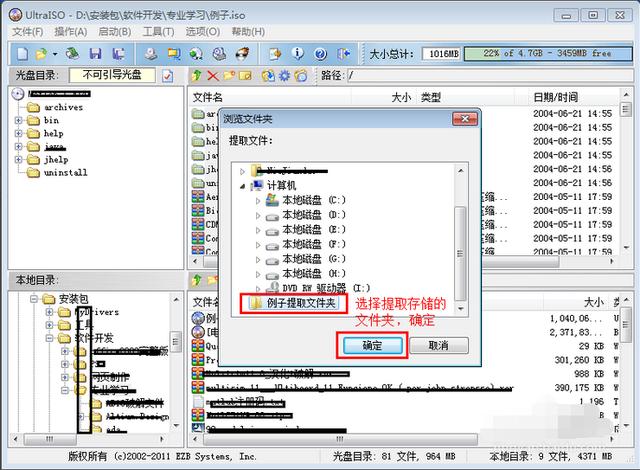Open the 选项(O) menu

(203, 32)
